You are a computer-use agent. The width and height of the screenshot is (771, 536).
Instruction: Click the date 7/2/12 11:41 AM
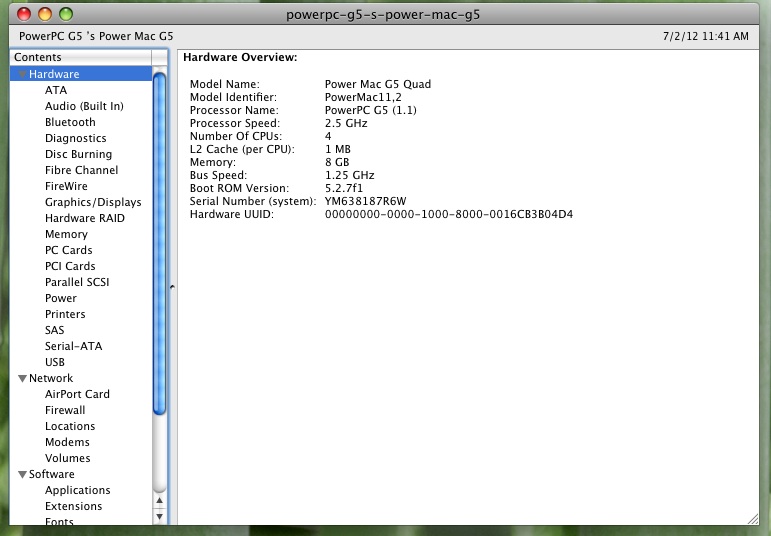(706, 36)
